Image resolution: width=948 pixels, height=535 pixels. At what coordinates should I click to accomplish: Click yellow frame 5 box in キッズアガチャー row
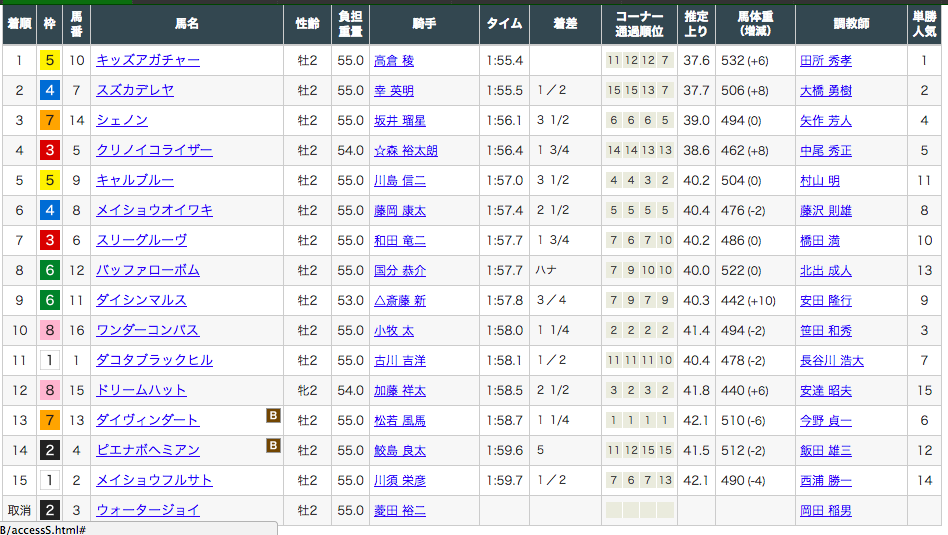pos(50,60)
